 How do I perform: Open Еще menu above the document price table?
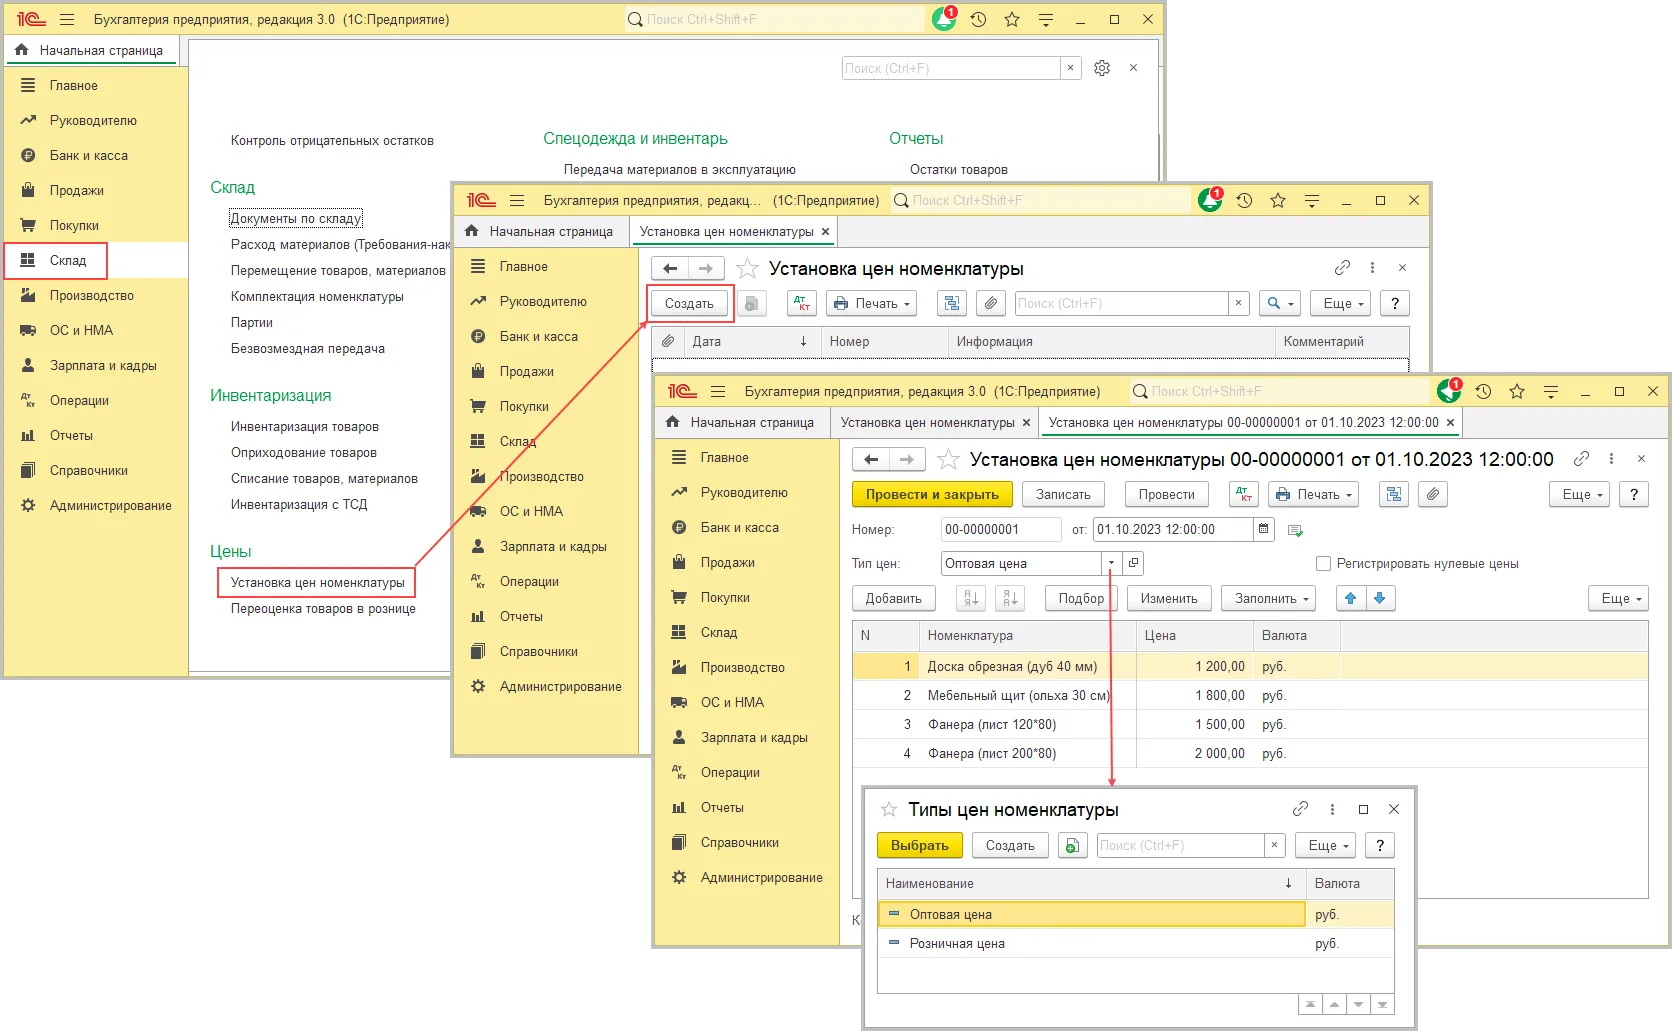pyautogui.click(x=1618, y=598)
